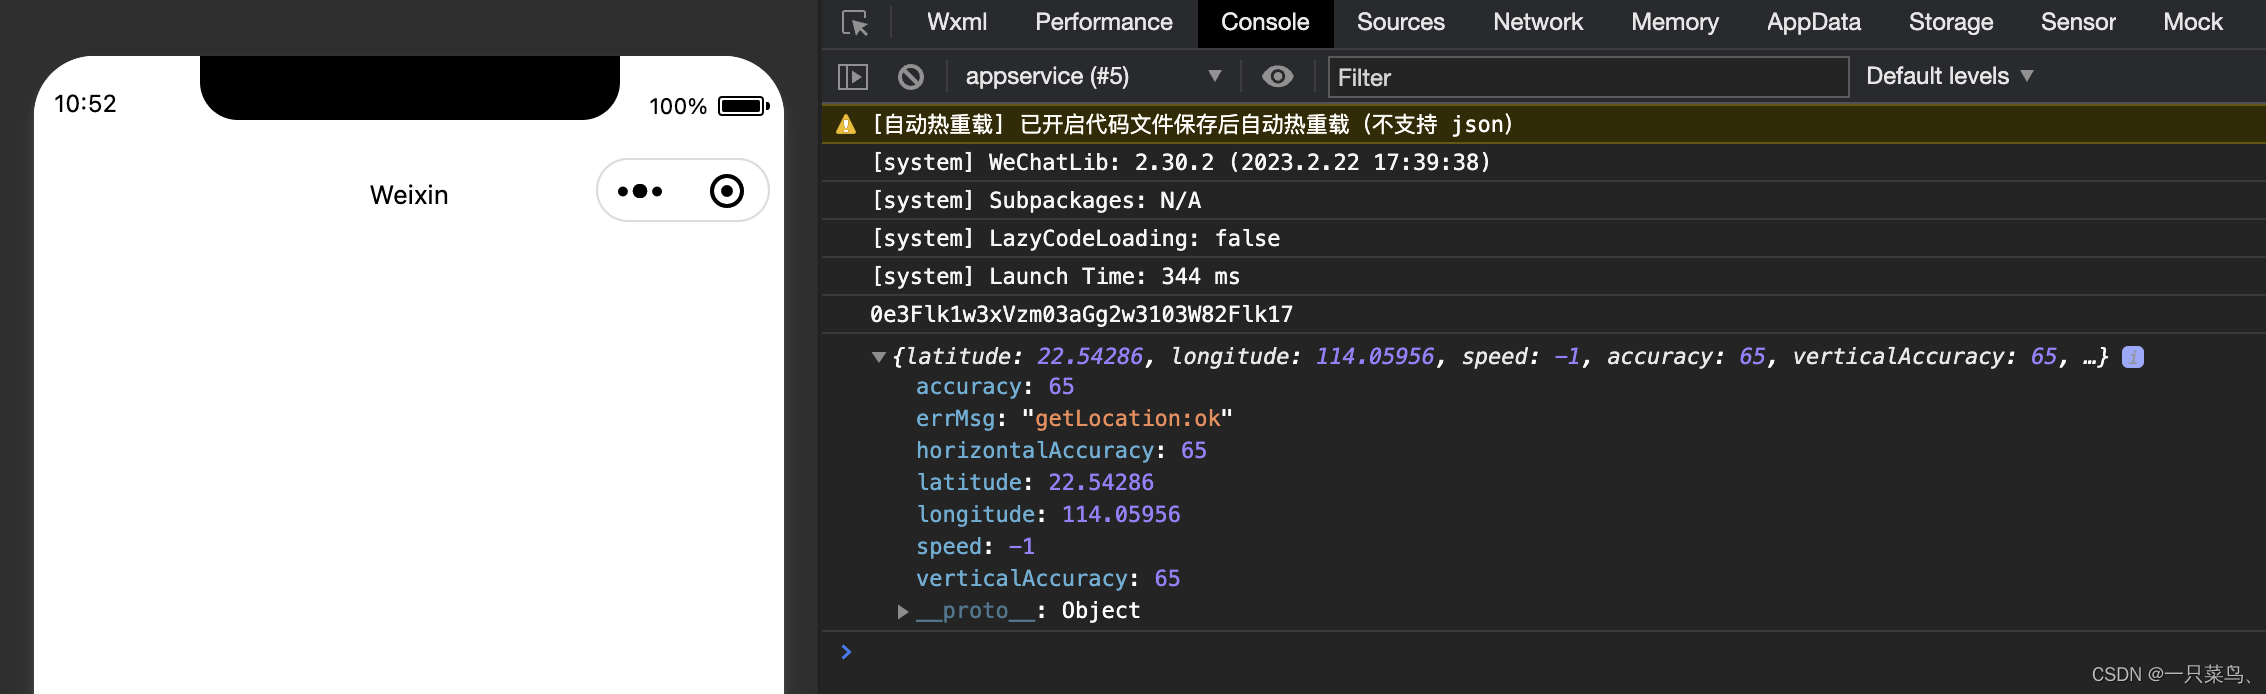Click the expanded longitude: 114.05956 property row
The height and width of the screenshot is (694, 2266).
point(1048,514)
